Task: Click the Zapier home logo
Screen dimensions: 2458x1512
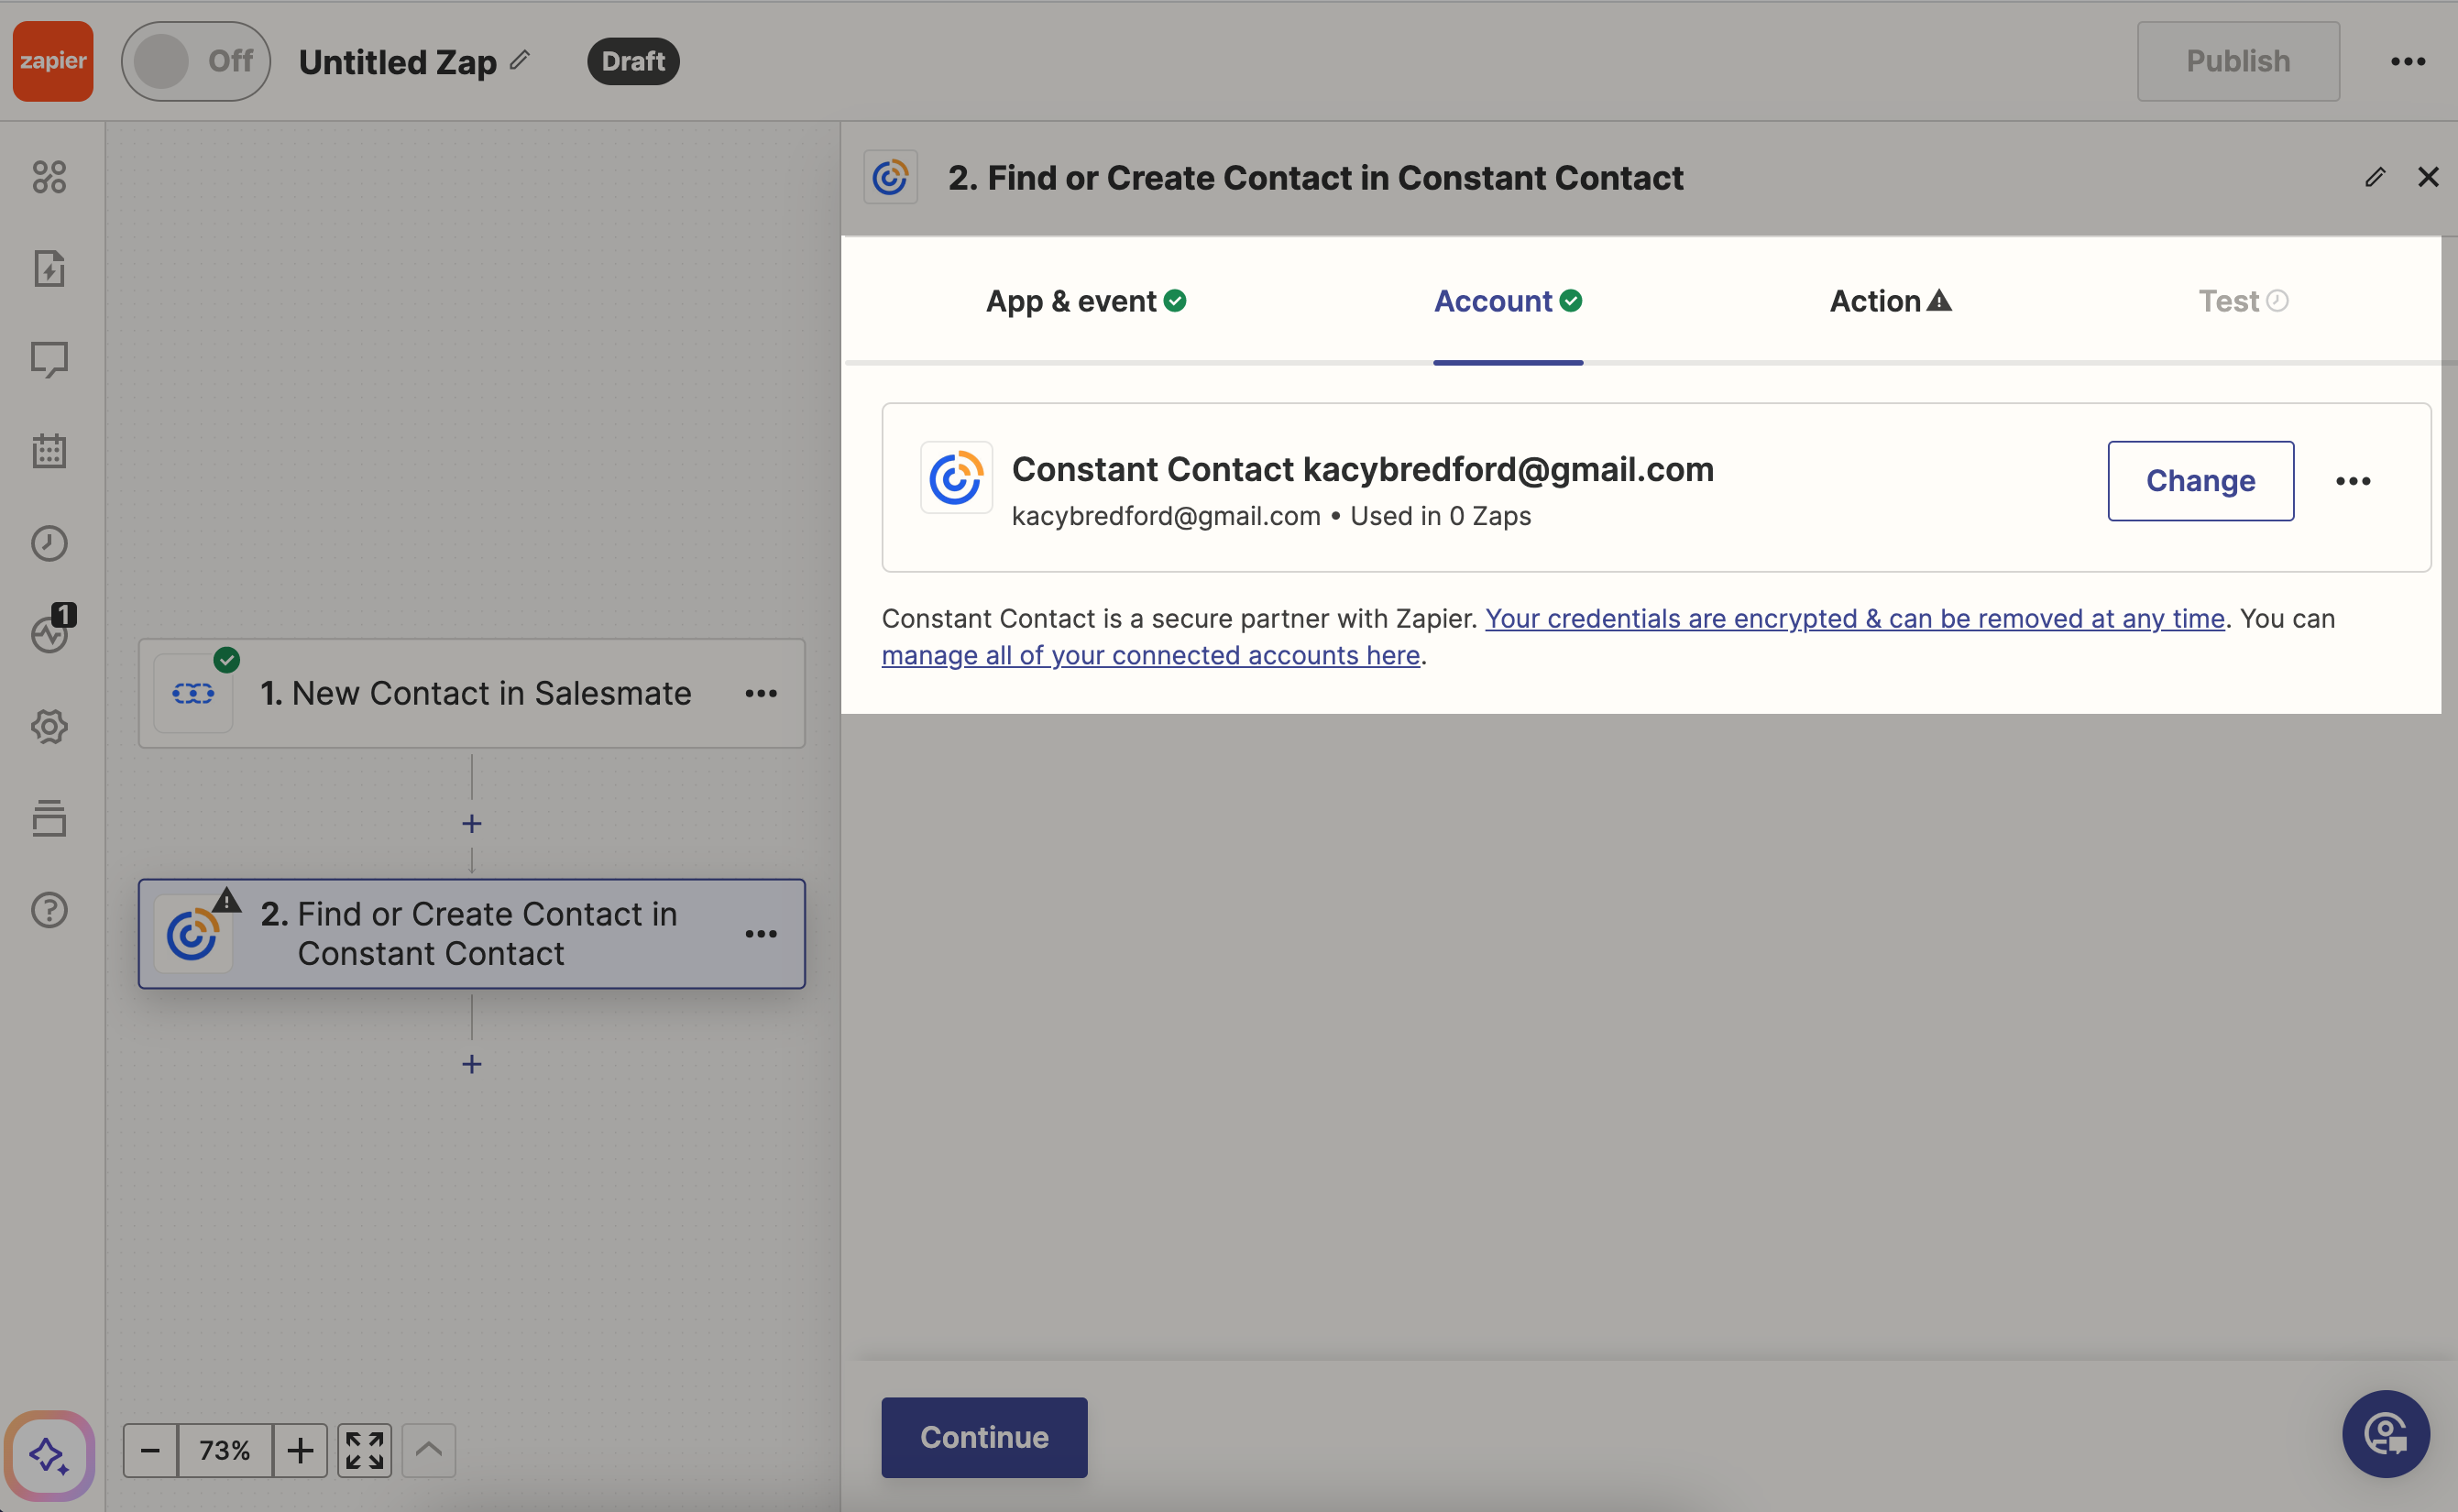Action: pos(53,61)
